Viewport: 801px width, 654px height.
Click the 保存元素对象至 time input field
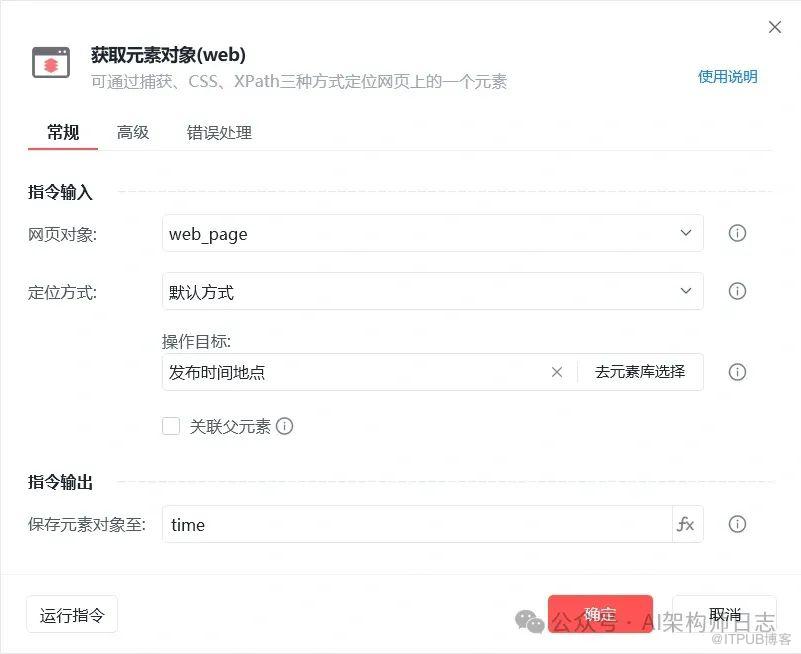coord(417,524)
